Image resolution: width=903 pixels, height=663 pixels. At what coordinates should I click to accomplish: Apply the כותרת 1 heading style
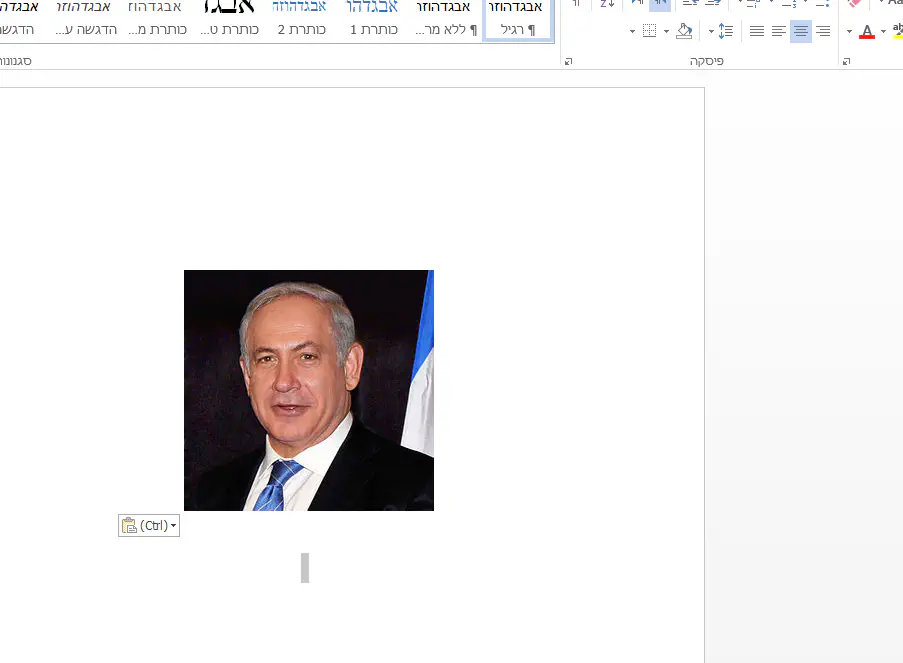(x=373, y=20)
